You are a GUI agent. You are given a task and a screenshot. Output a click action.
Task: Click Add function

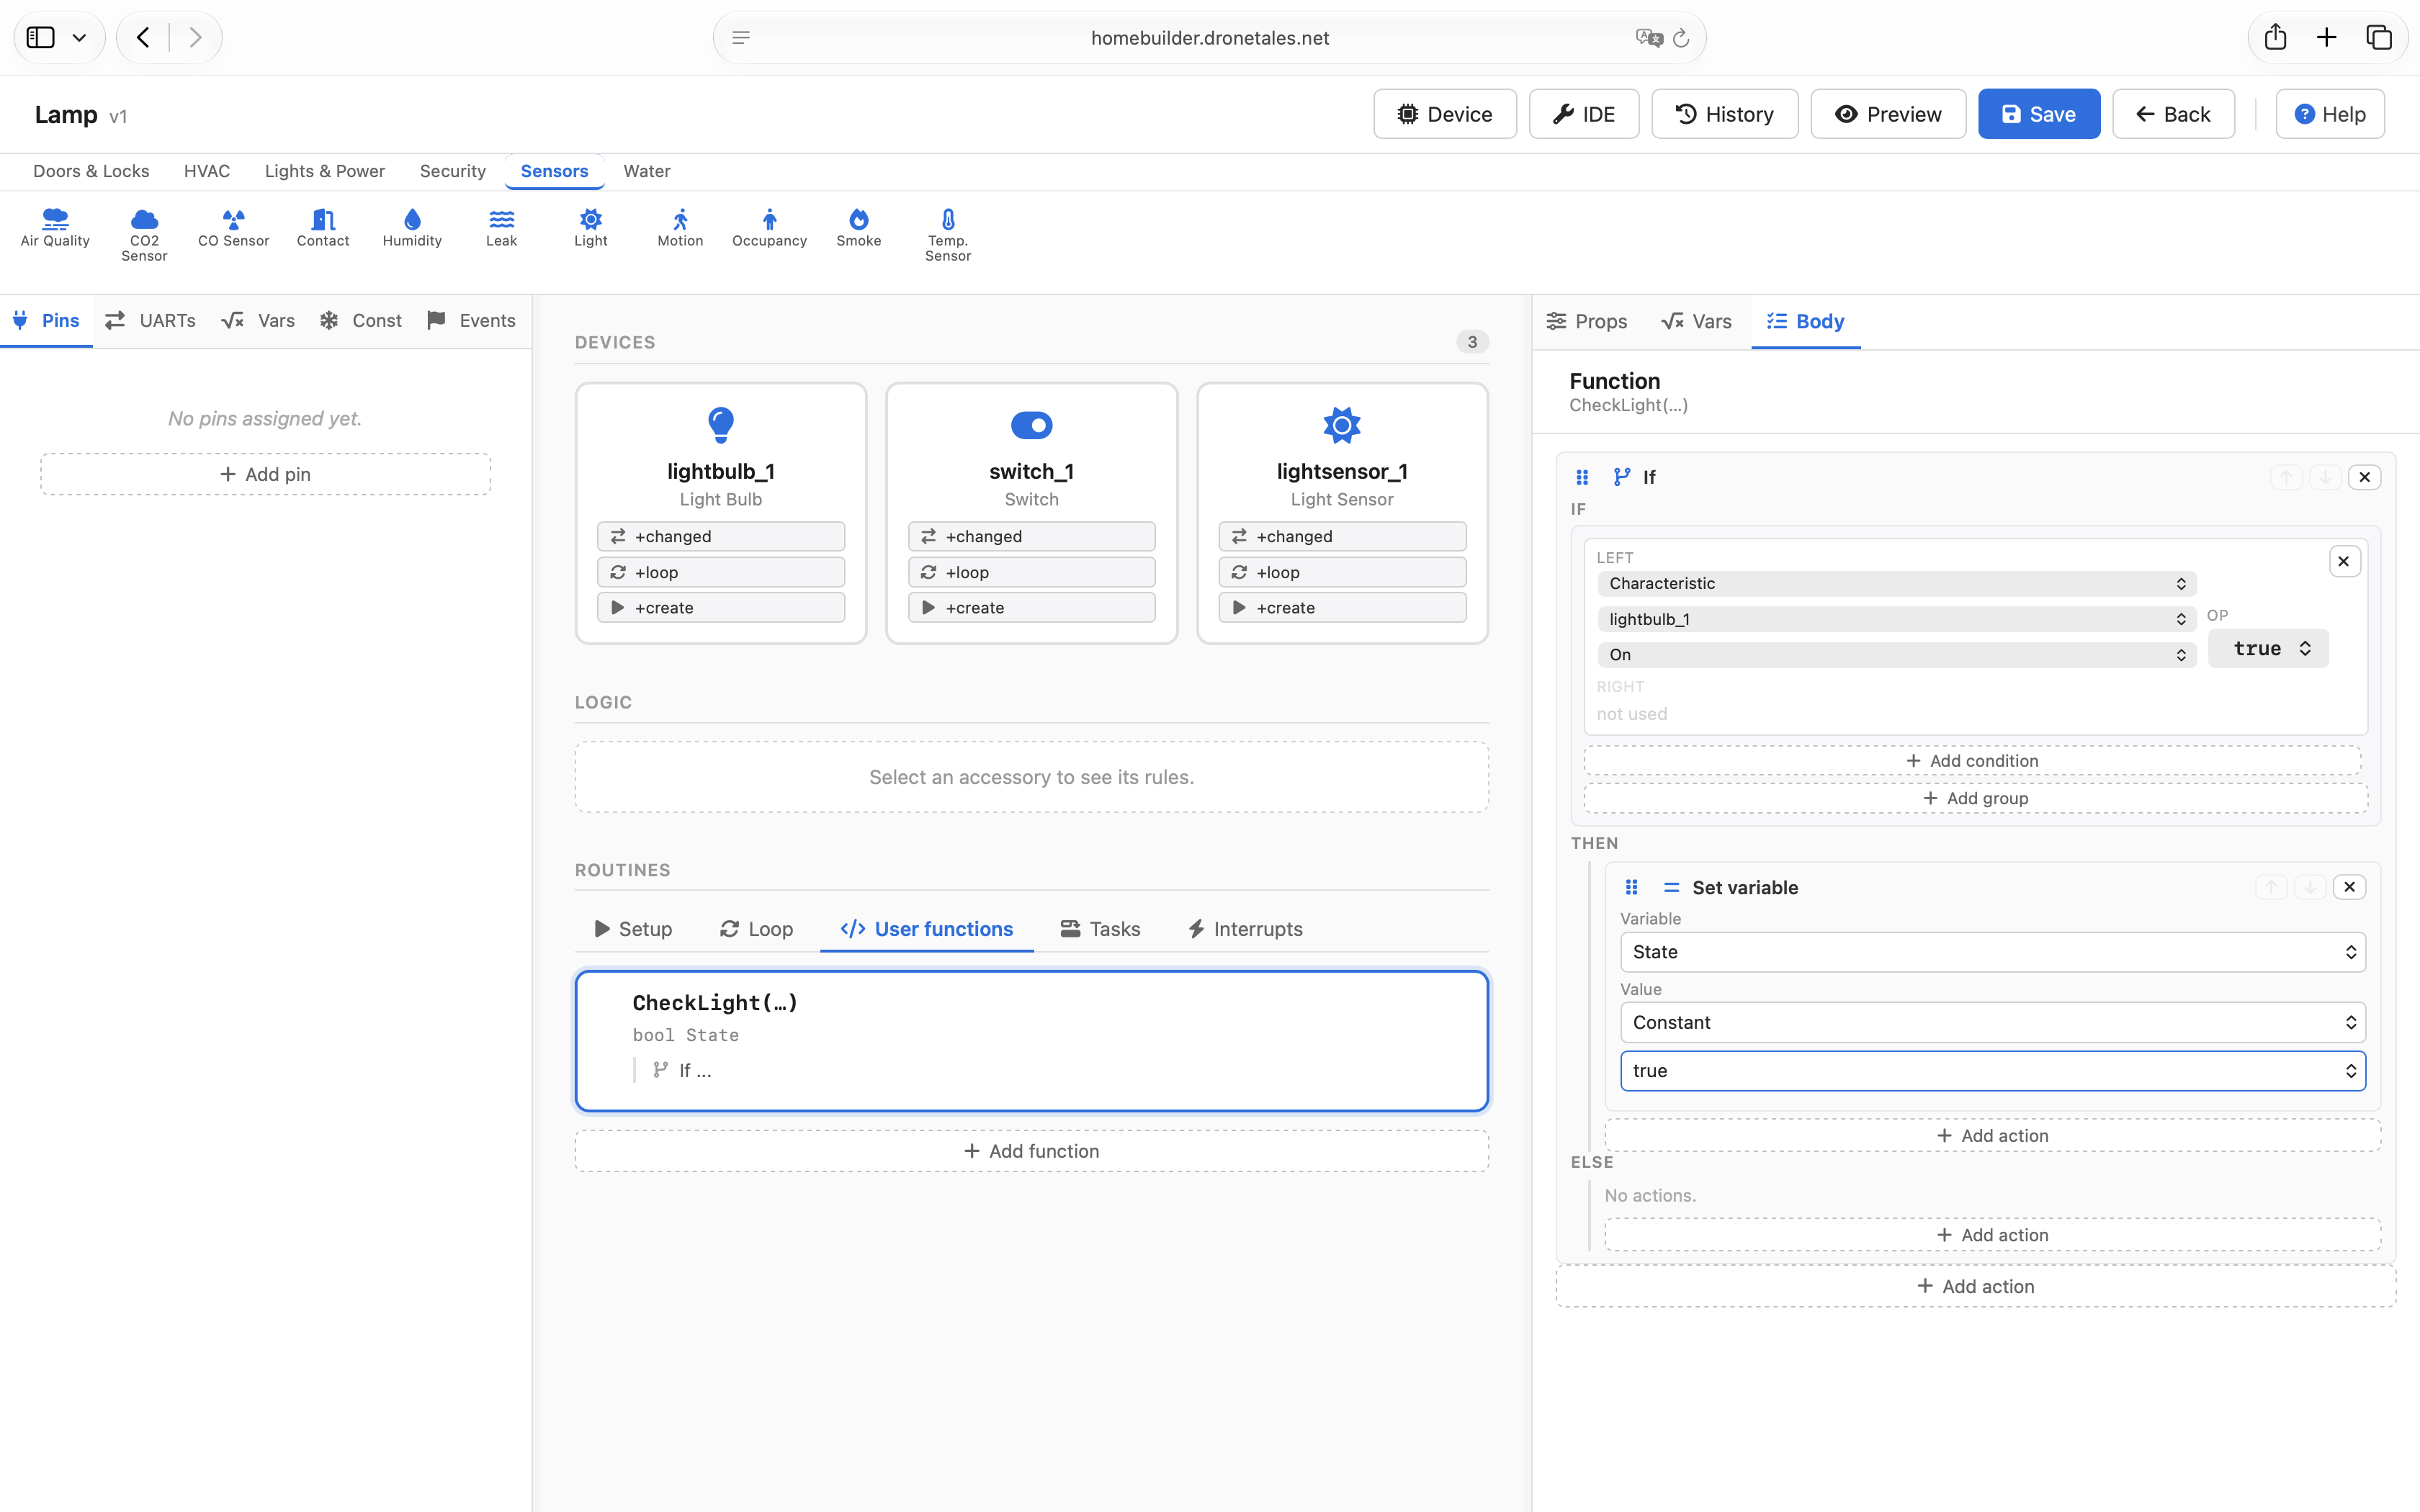point(1031,1151)
